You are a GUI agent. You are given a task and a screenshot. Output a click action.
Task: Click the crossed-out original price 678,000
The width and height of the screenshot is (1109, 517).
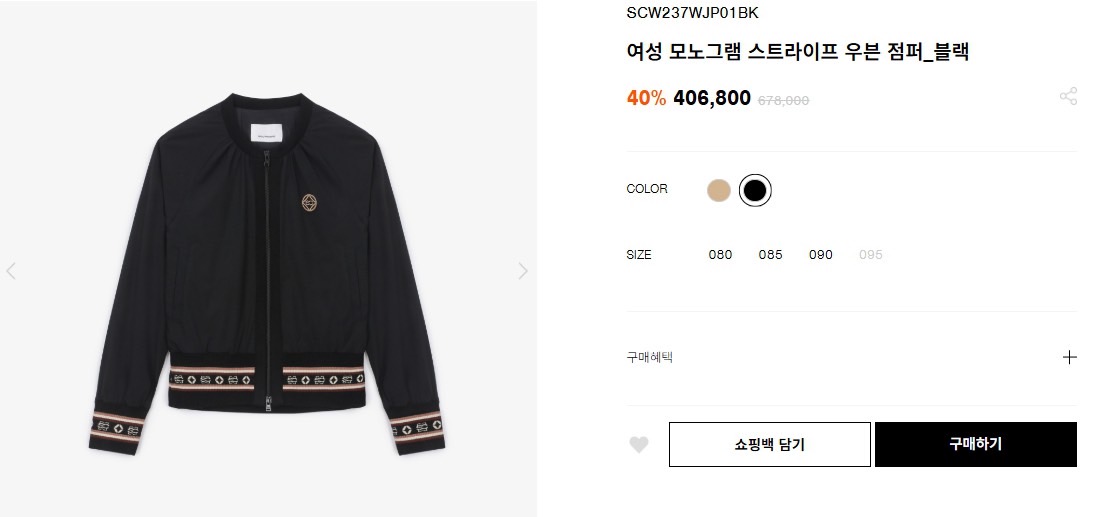(x=783, y=100)
